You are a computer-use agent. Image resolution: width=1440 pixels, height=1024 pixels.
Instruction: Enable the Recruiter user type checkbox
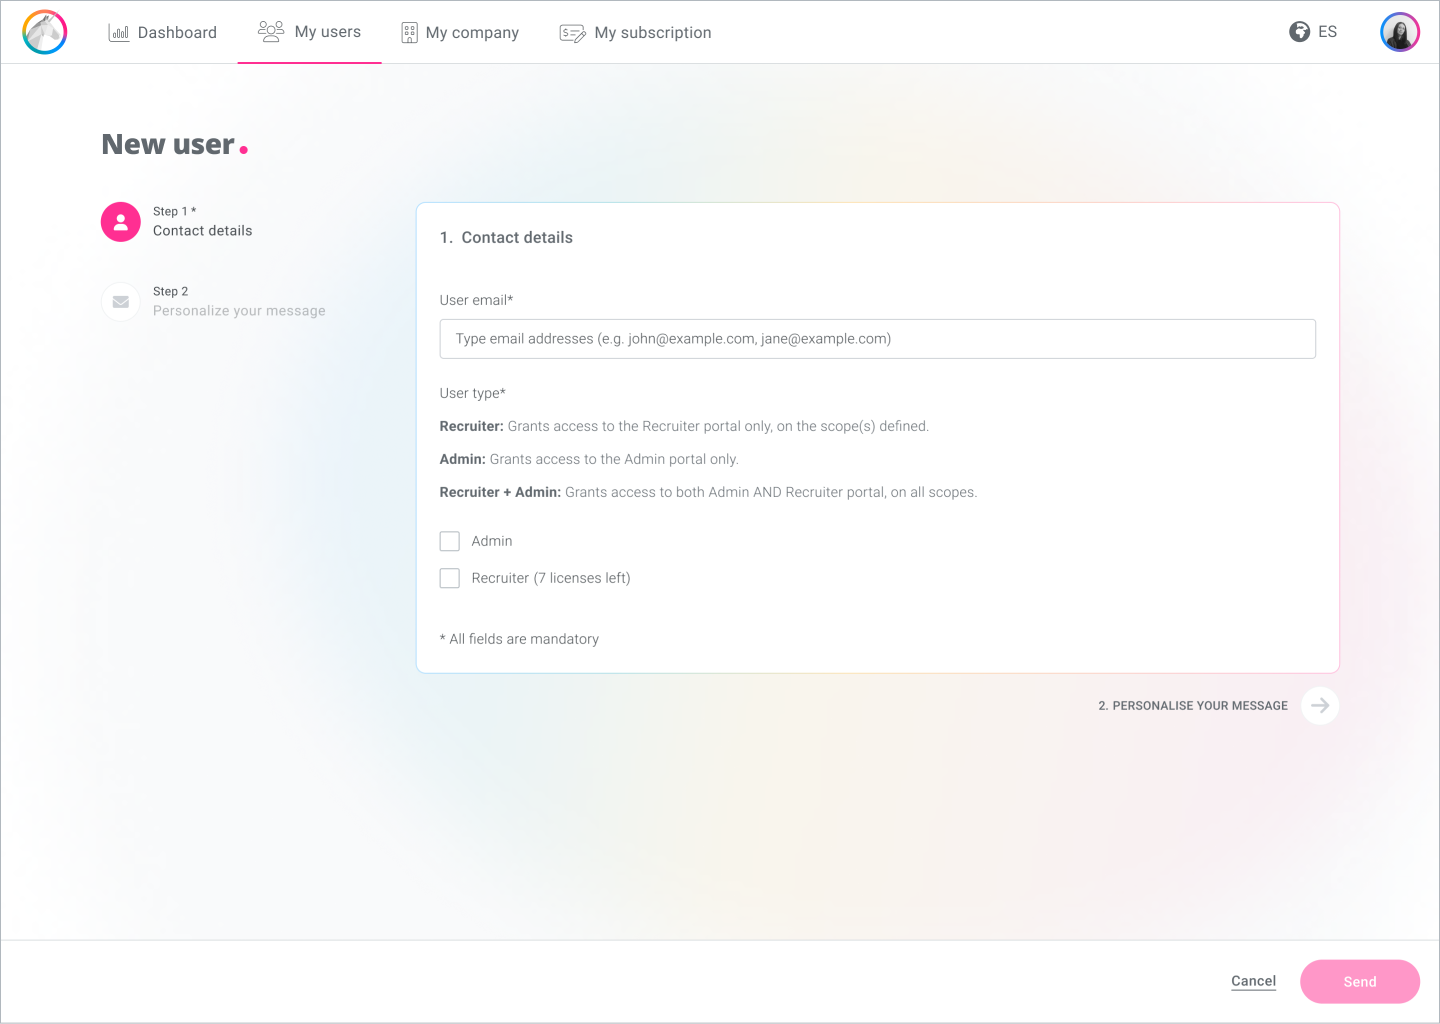pyautogui.click(x=450, y=578)
